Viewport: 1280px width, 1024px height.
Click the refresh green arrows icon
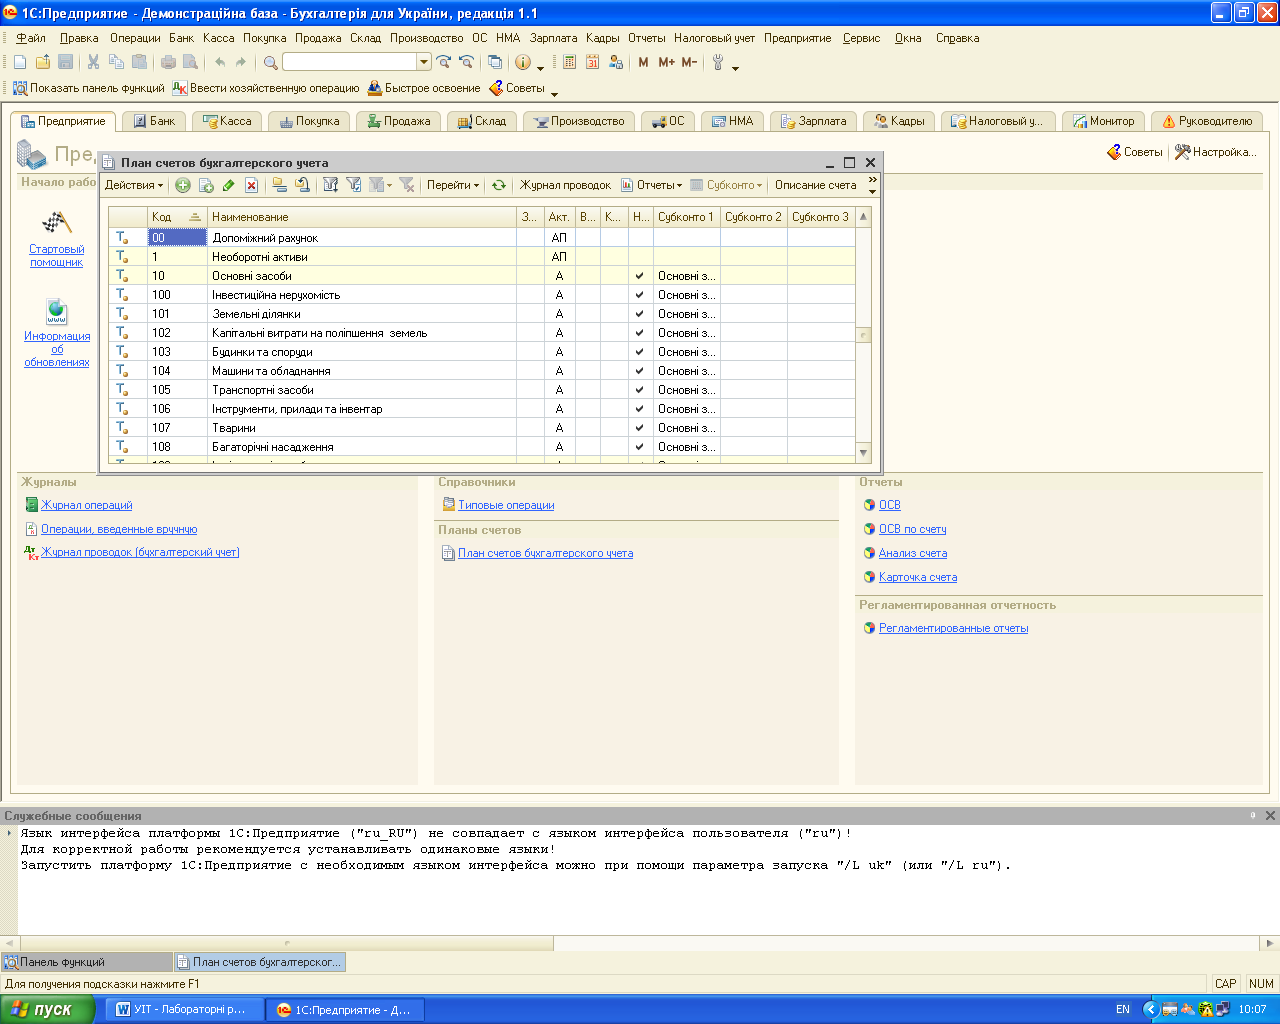498,185
